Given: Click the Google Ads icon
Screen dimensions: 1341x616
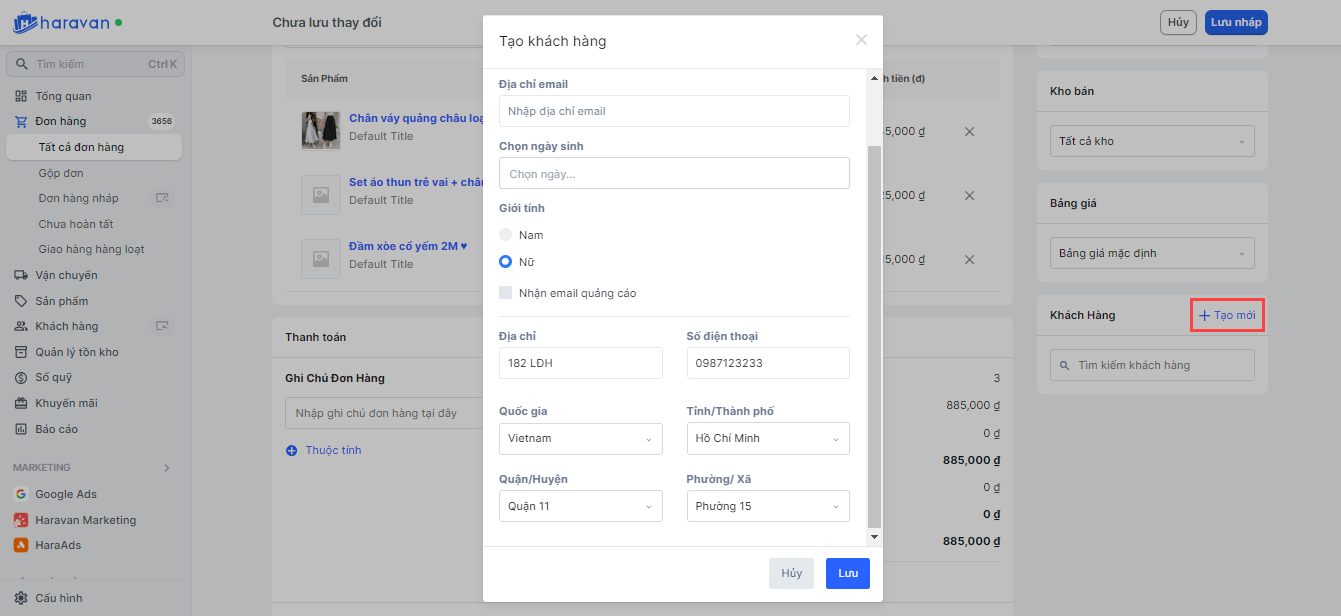Looking at the screenshot, I should (21, 494).
